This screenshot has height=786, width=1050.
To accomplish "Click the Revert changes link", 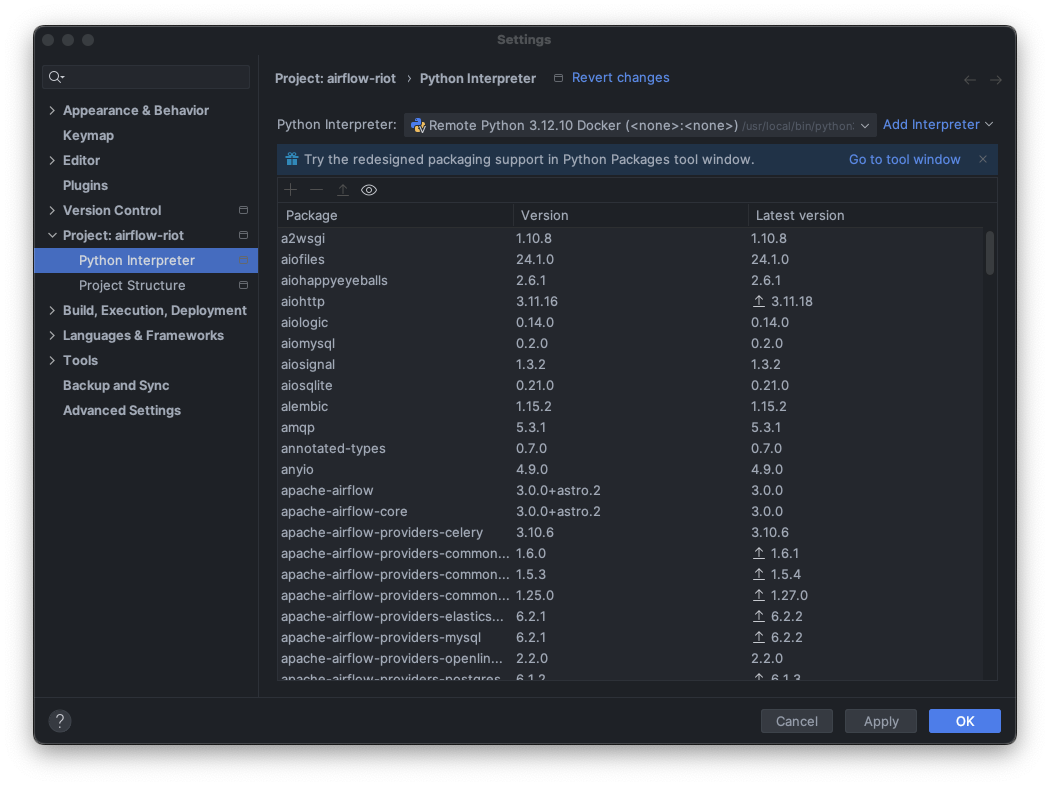I will coord(621,77).
